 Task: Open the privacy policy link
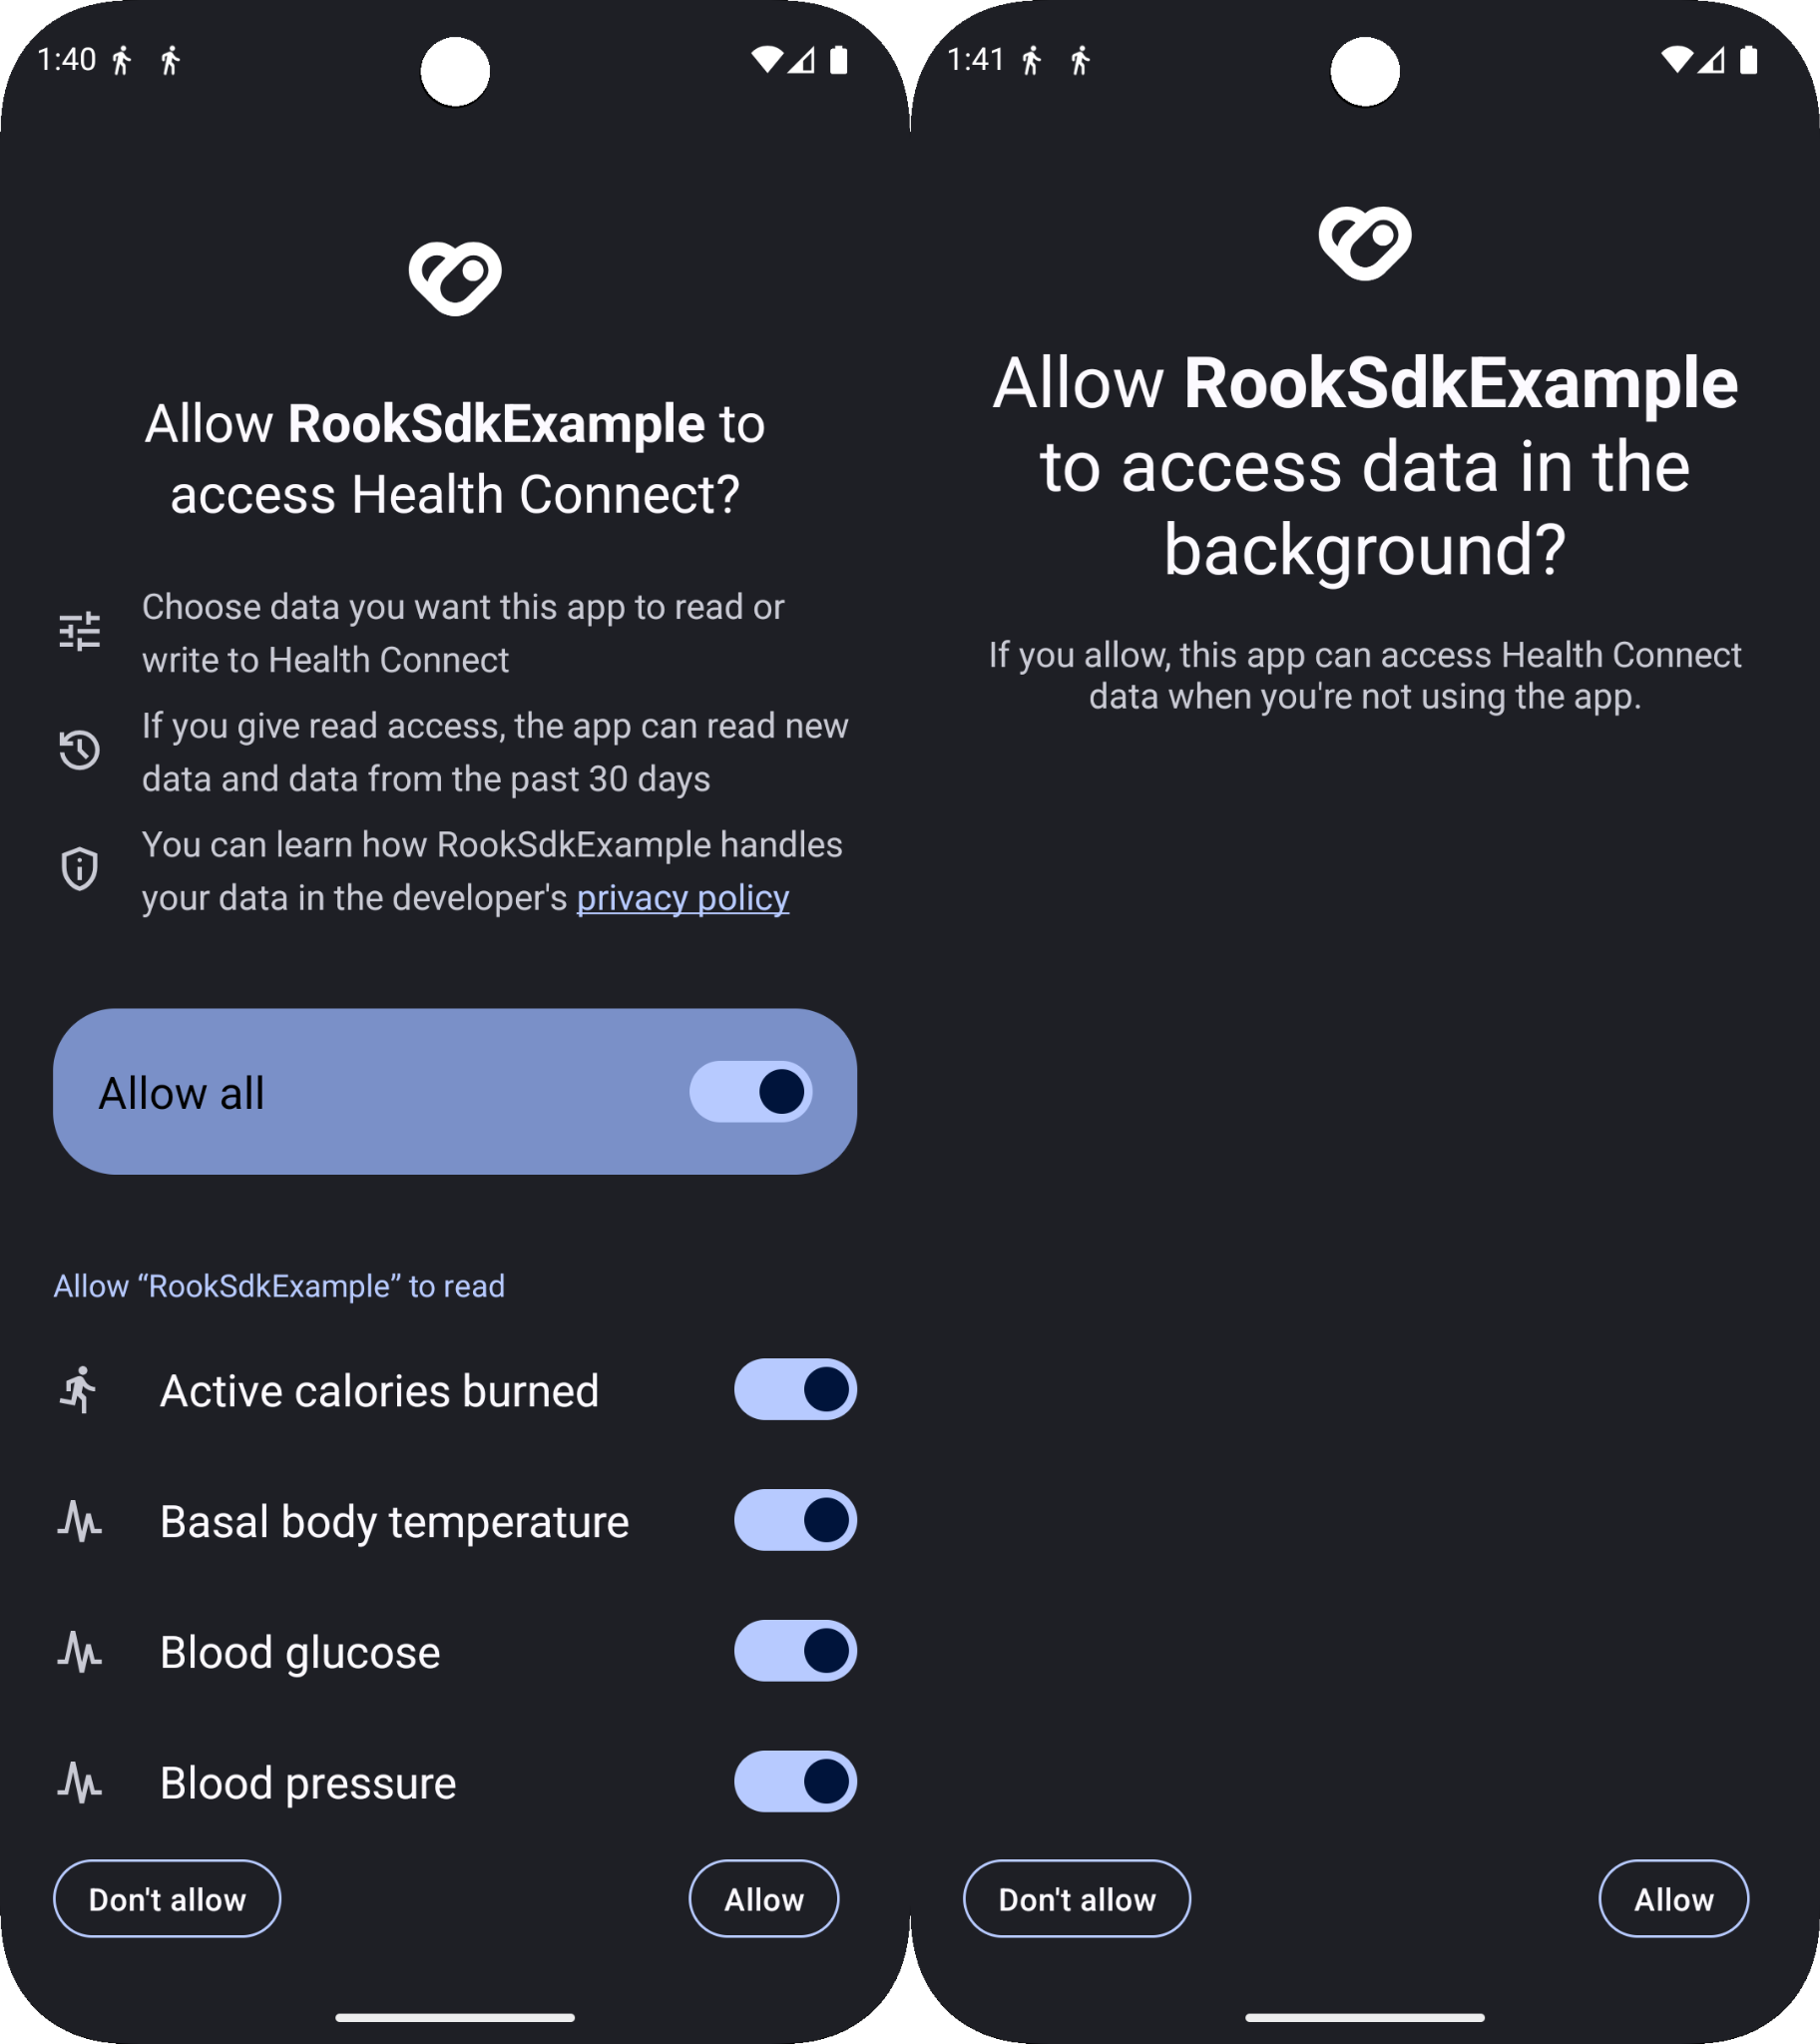point(683,898)
